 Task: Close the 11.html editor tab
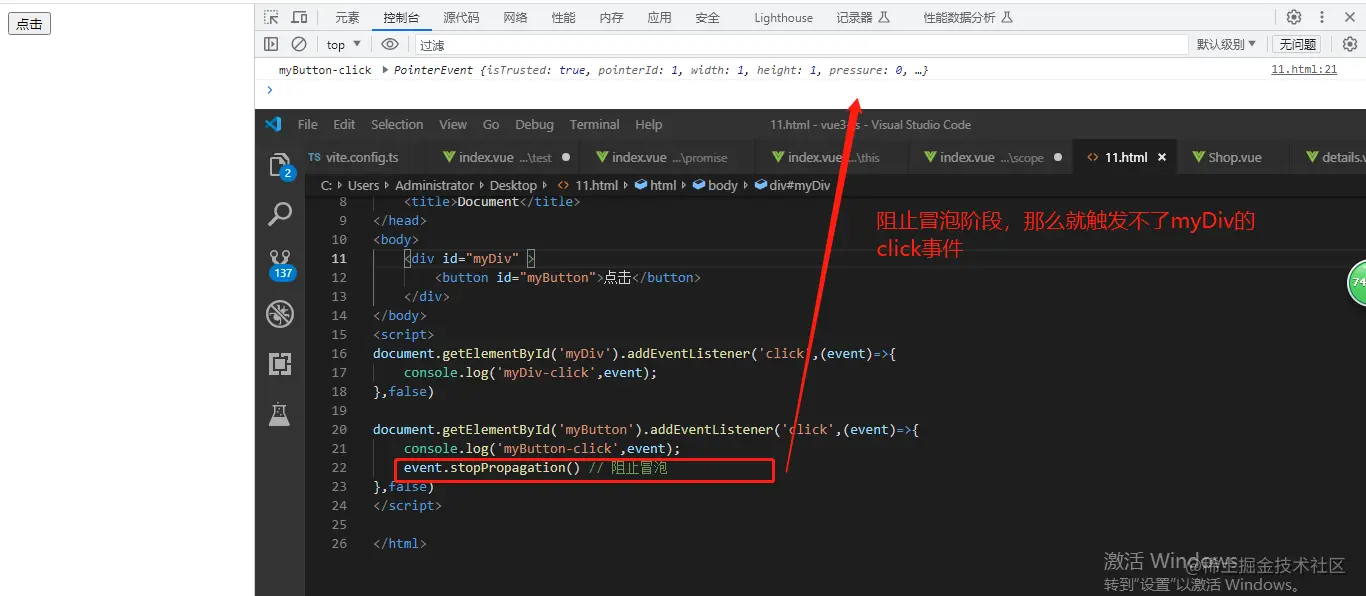(x=1162, y=157)
